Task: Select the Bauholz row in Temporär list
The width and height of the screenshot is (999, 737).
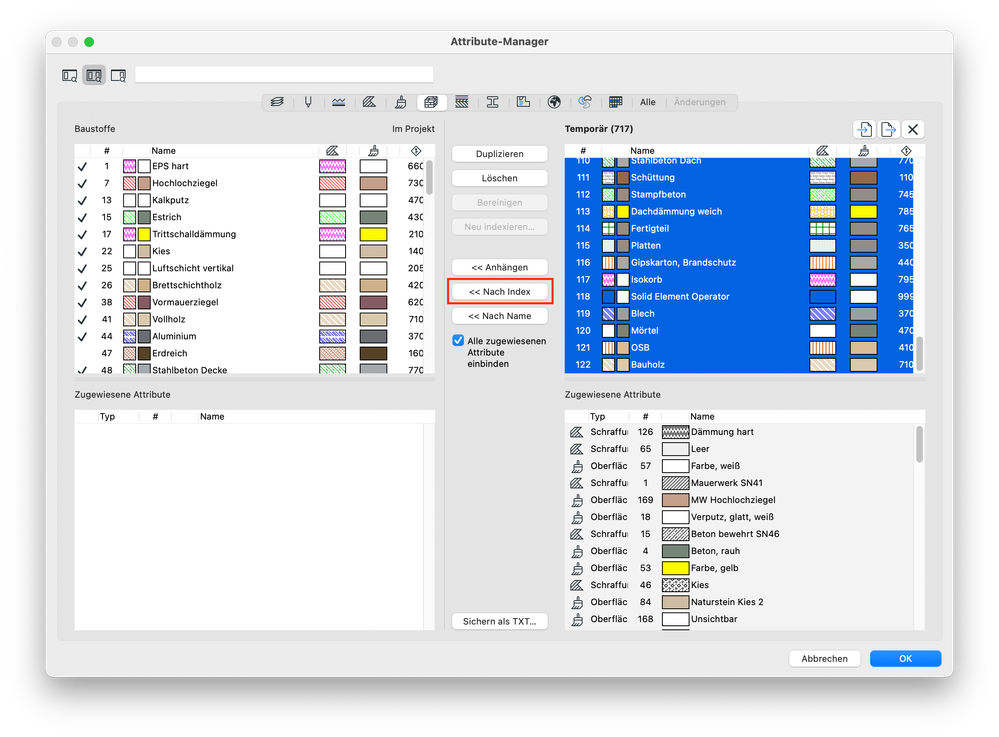Action: (x=739, y=365)
